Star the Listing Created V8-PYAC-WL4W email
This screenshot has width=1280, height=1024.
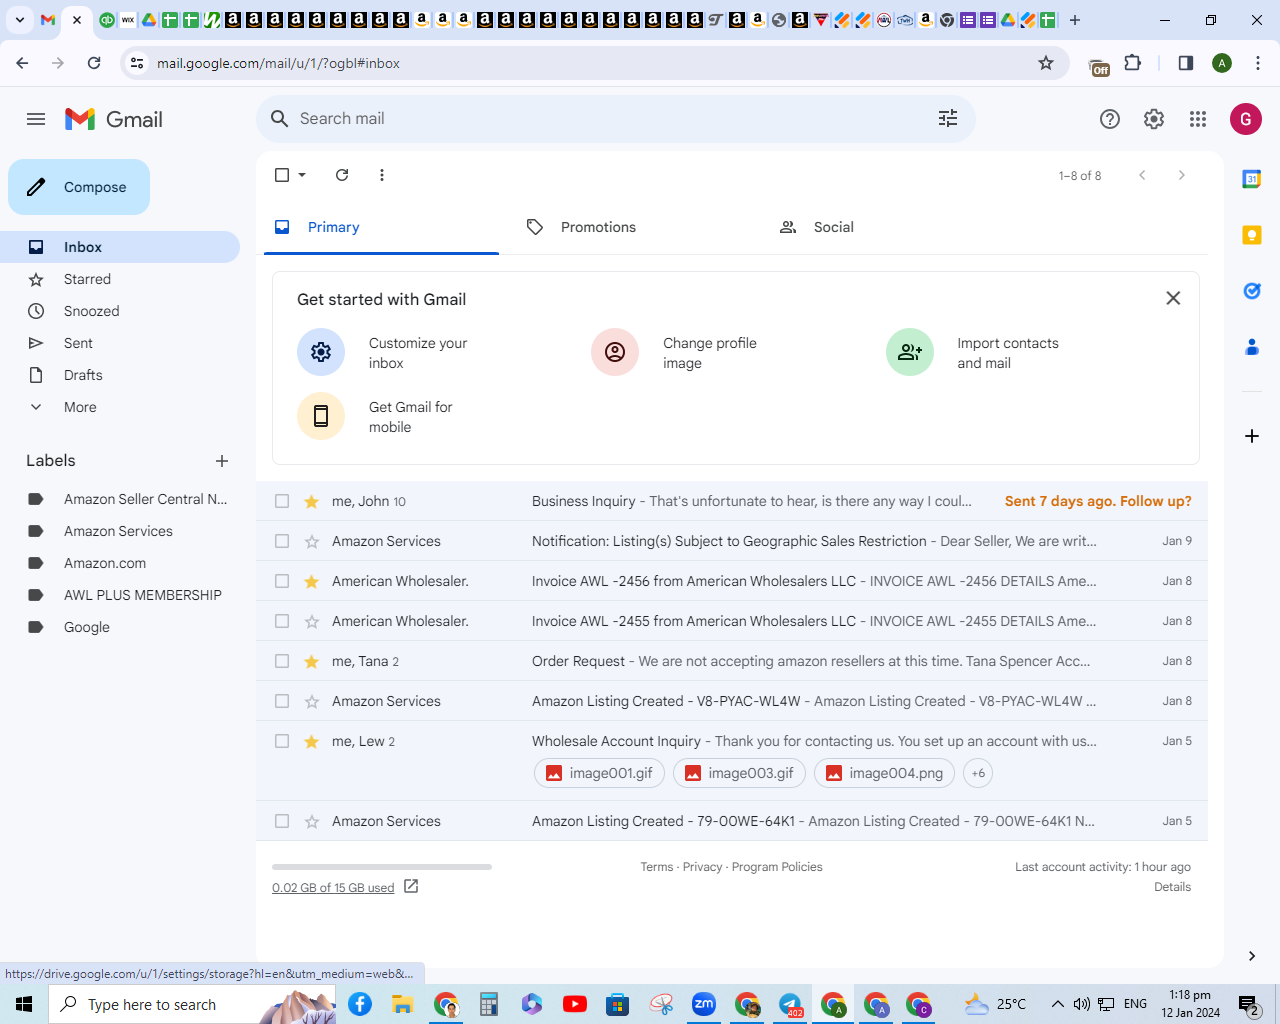pyautogui.click(x=312, y=701)
